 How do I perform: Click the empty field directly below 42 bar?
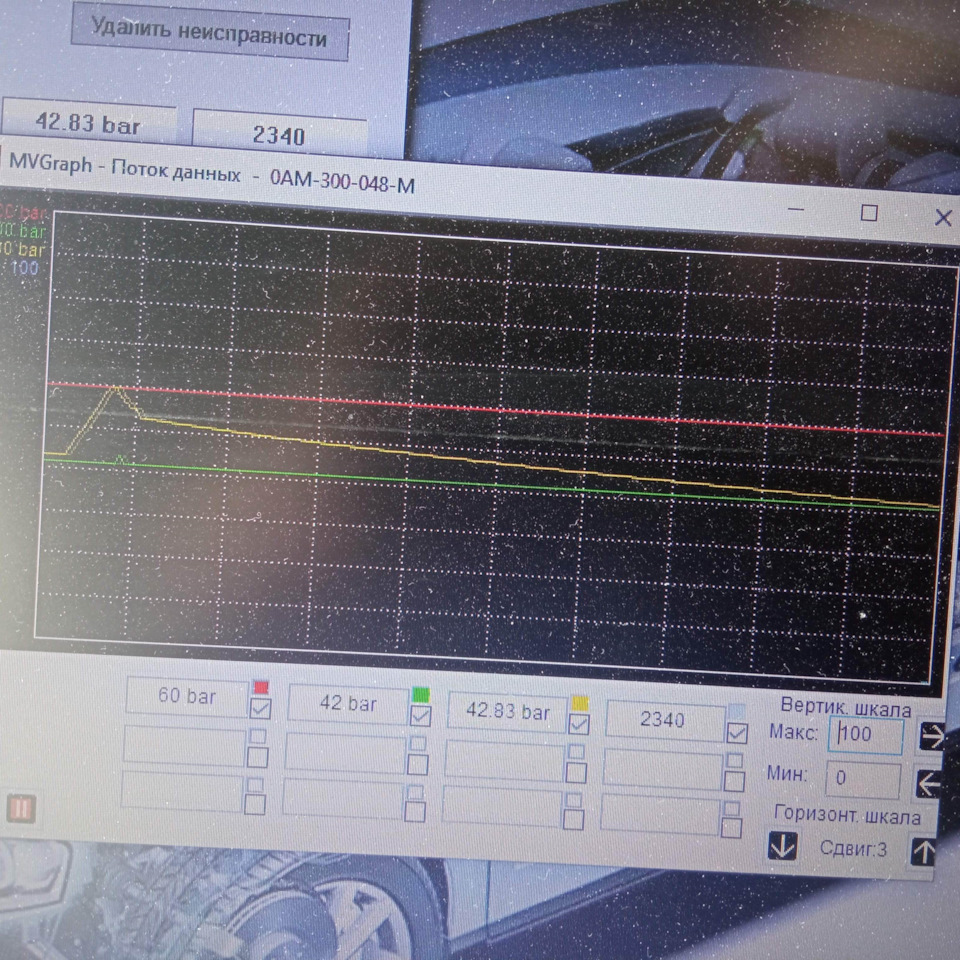[x=345, y=752]
